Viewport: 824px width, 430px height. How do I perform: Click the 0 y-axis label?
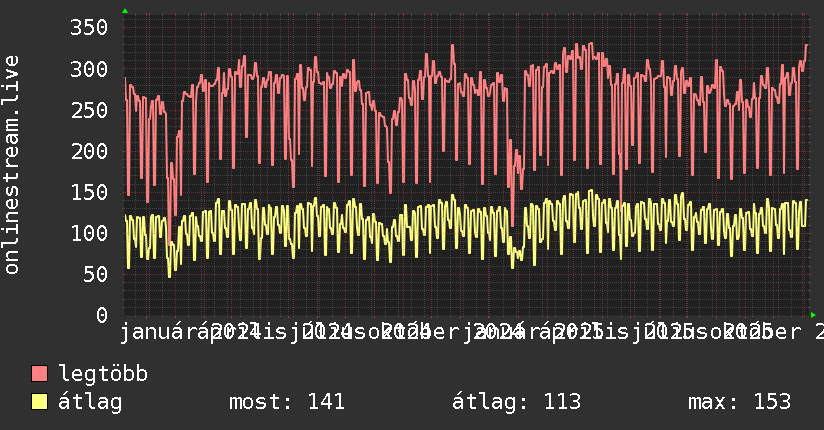coord(102,315)
